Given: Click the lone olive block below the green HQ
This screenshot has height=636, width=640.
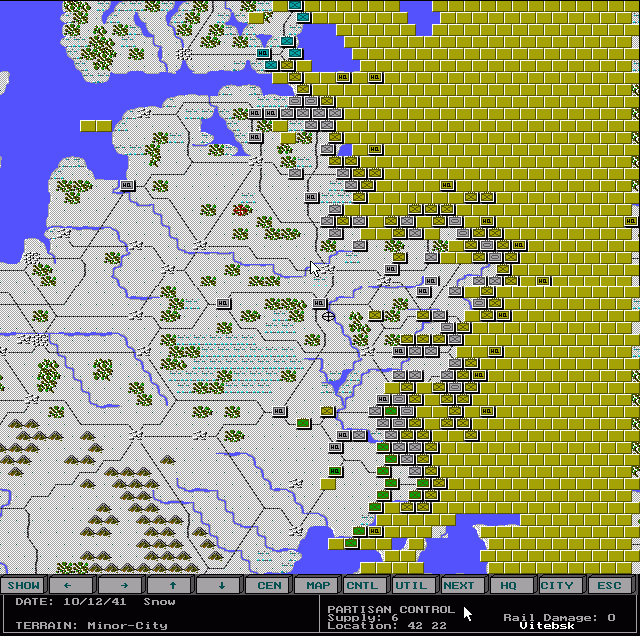Looking at the screenshot, I should [328, 484].
